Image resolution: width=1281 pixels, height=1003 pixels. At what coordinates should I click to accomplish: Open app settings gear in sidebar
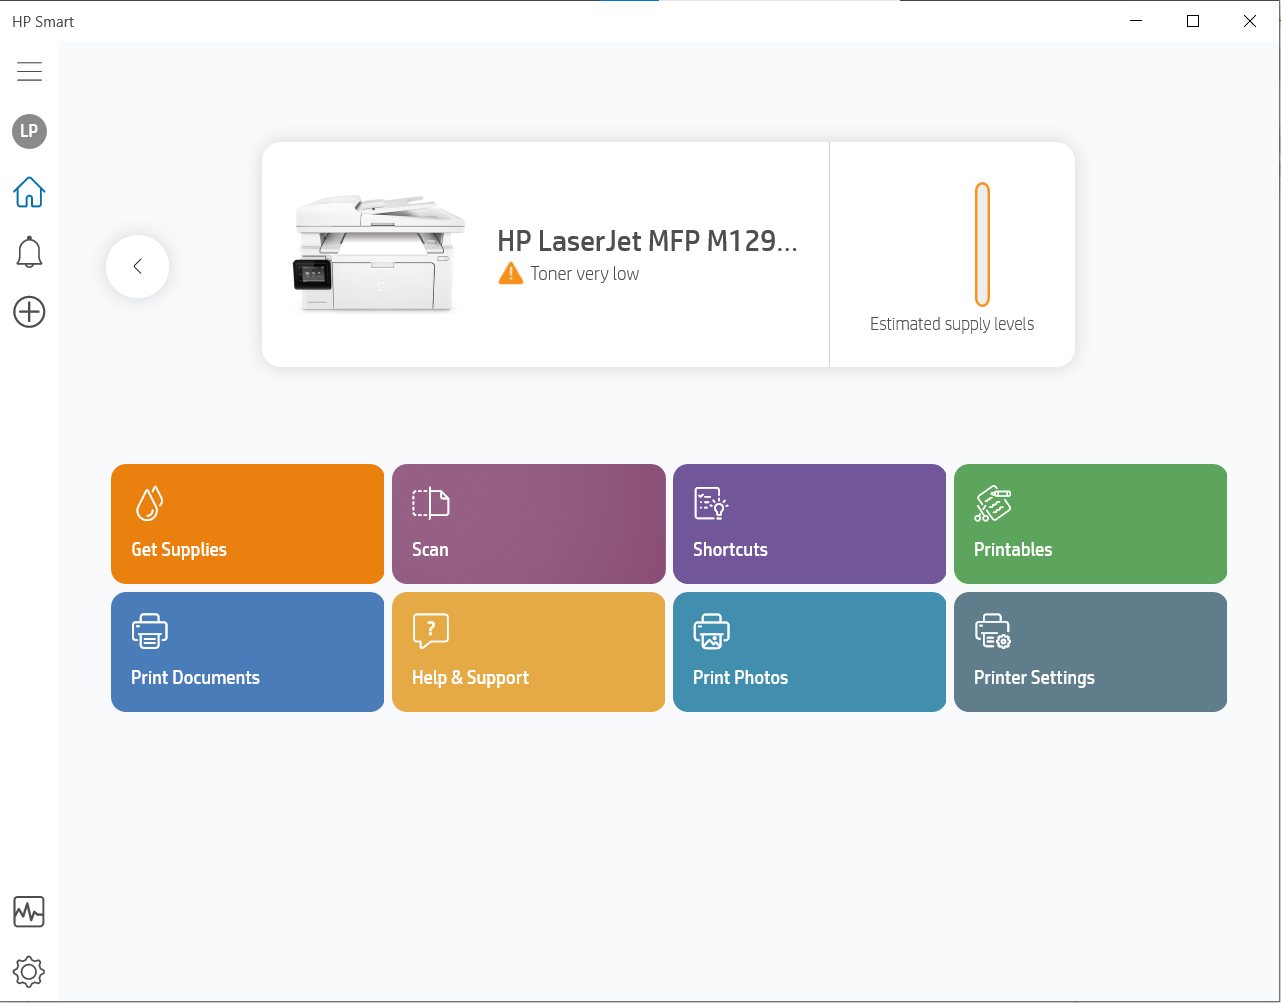(29, 971)
